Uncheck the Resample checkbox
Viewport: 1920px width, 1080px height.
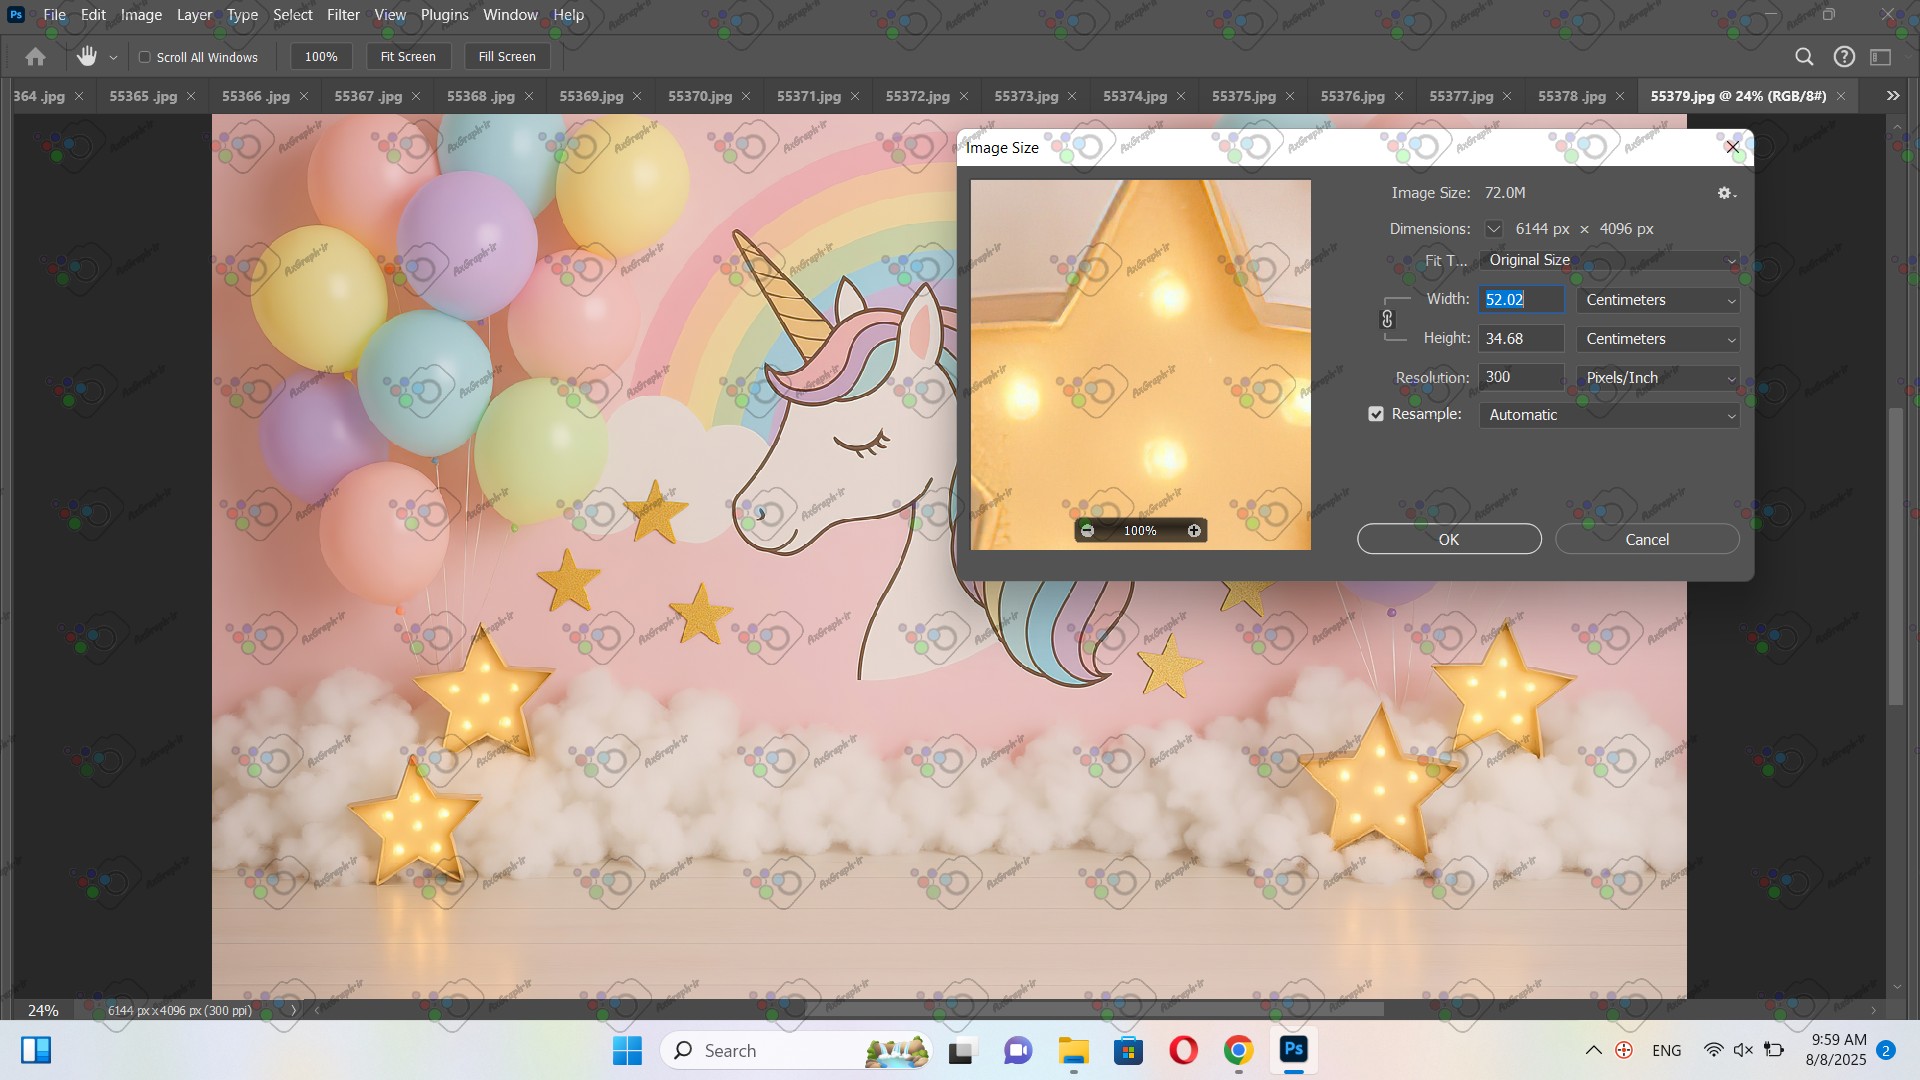1376,414
